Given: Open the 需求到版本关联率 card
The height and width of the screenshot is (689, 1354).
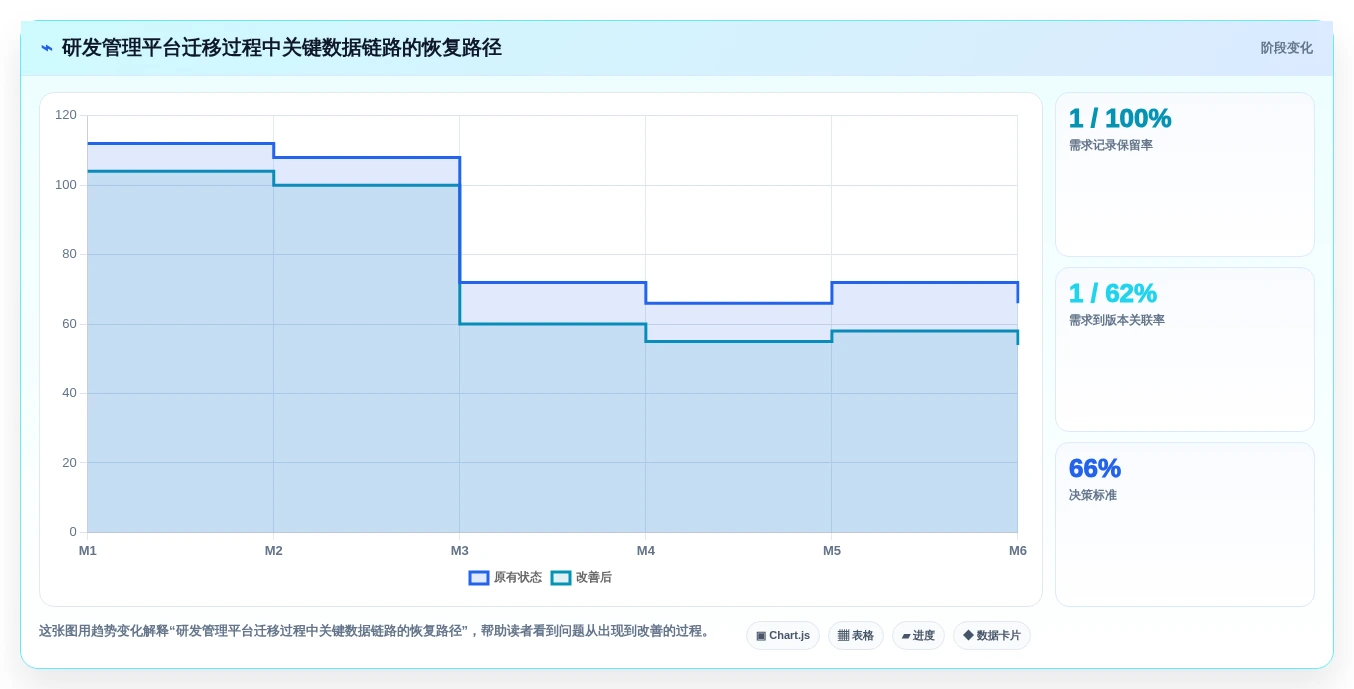Looking at the screenshot, I should (x=1185, y=350).
